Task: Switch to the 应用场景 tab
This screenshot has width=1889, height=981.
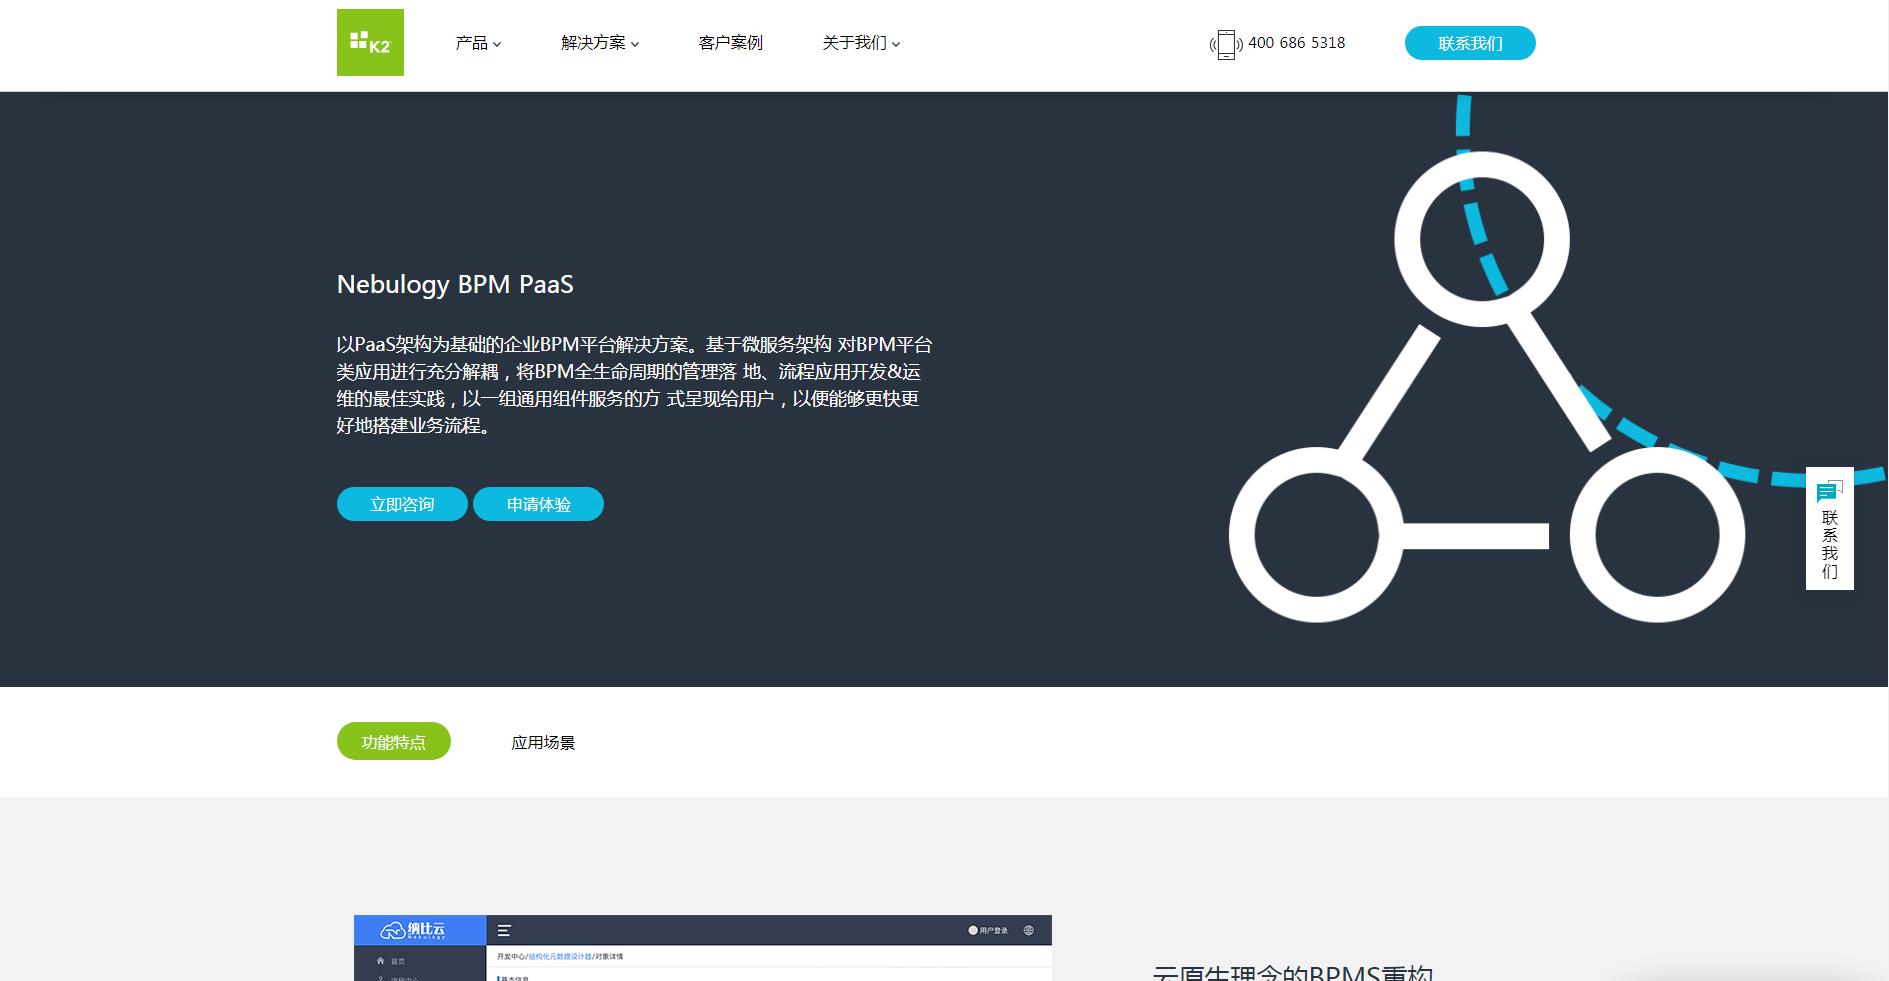Action: 543,742
